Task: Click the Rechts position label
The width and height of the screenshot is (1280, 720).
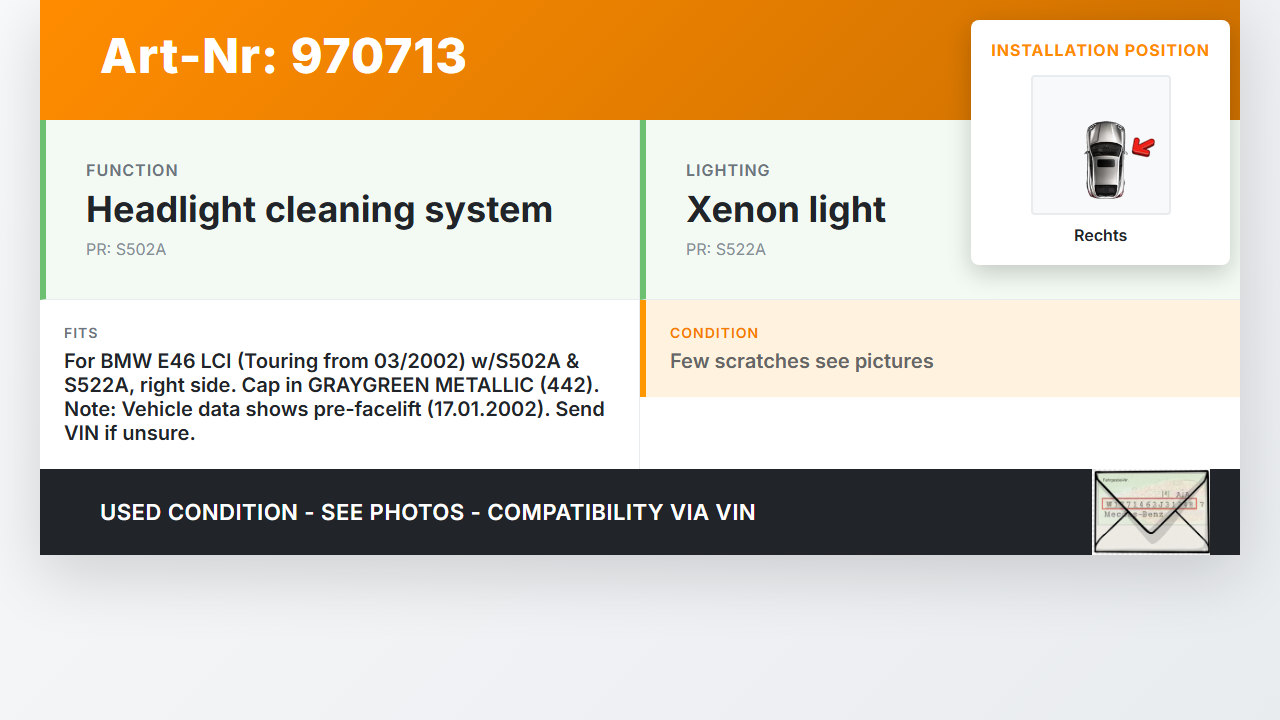Action: [1100, 236]
